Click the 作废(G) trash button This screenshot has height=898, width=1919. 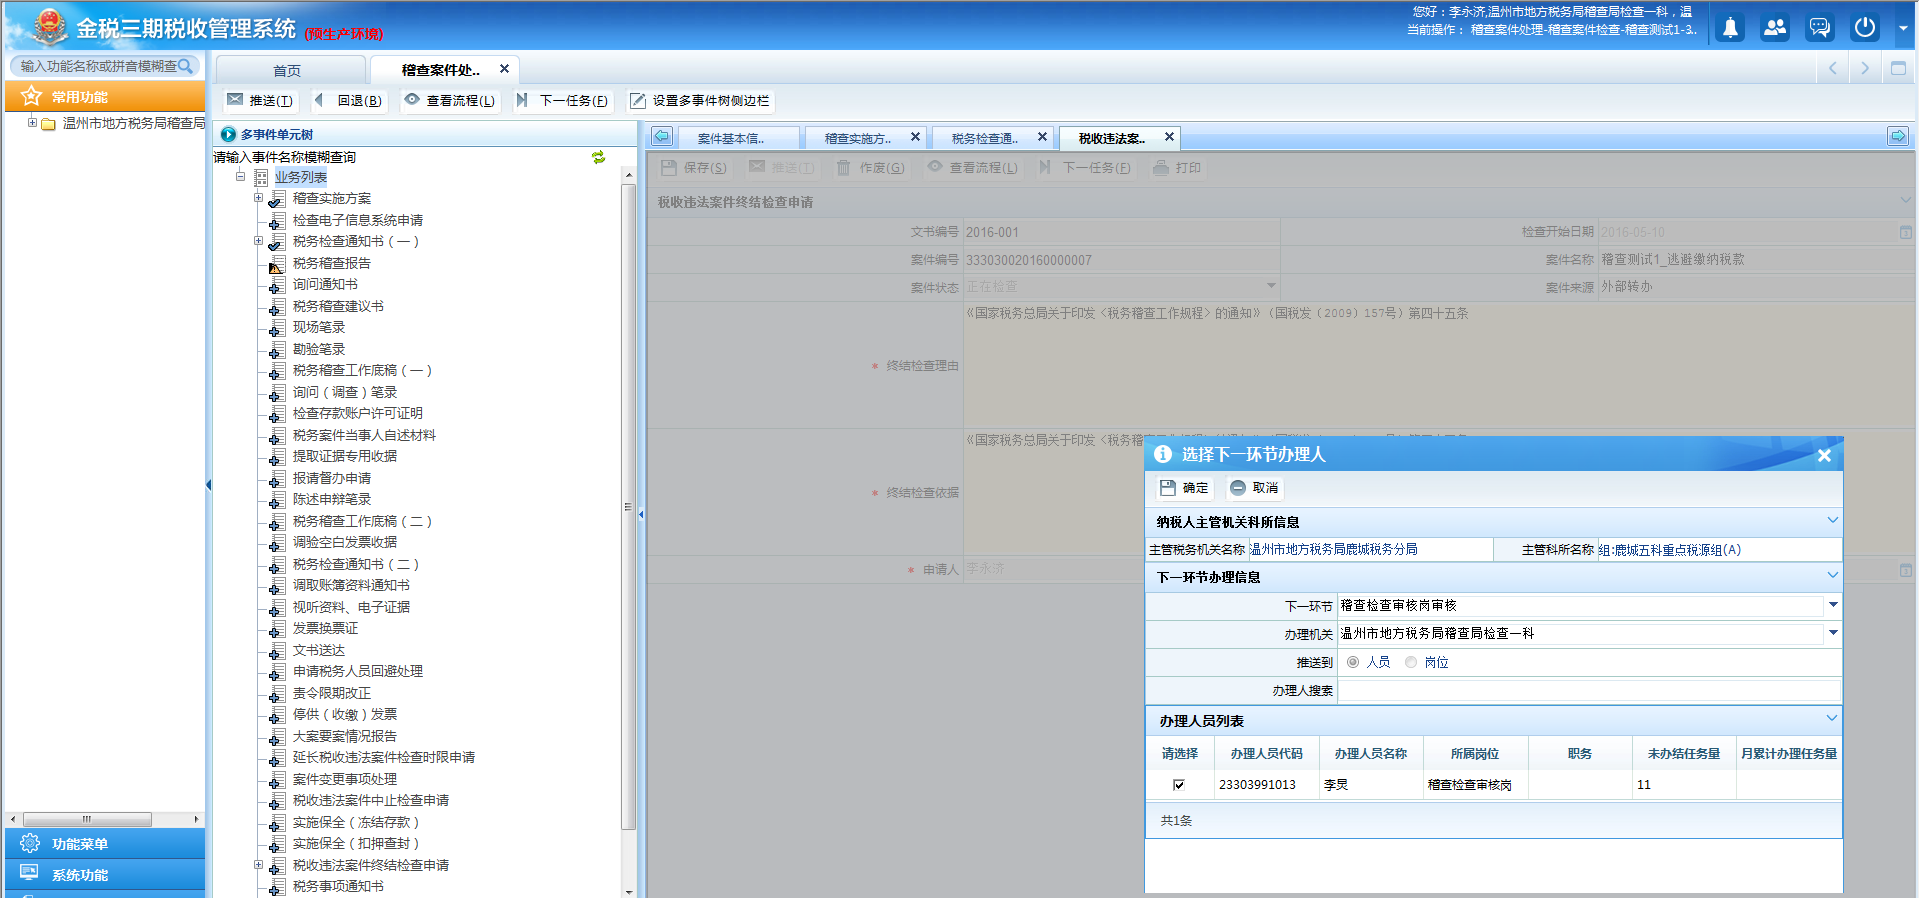870,168
